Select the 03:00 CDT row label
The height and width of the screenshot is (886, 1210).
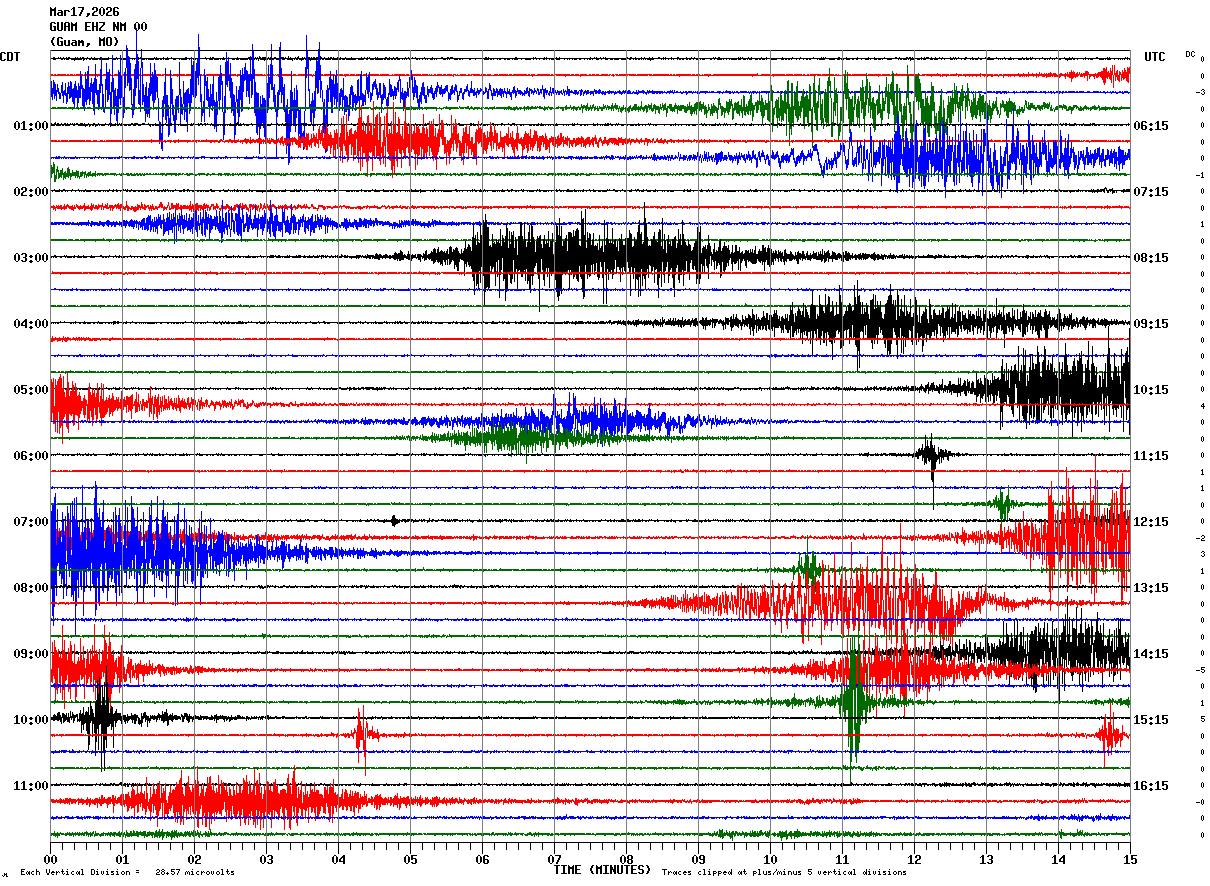31,258
